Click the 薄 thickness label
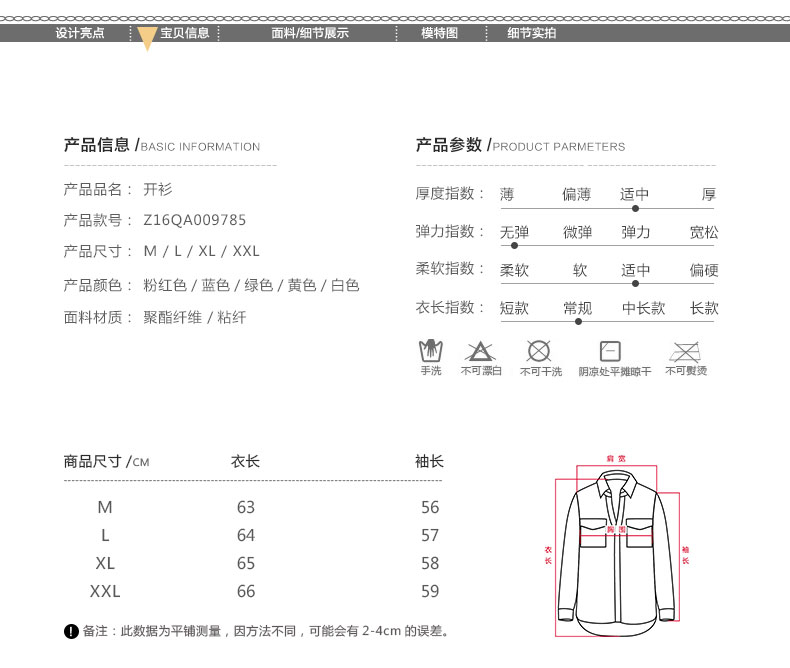This screenshot has height=668, width=790. tap(507, 194)
